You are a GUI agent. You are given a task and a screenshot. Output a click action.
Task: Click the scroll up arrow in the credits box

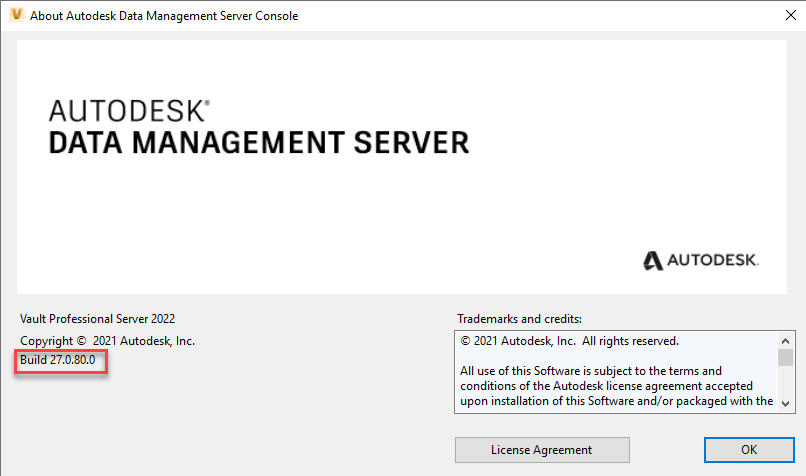click(x=785, y=339)
